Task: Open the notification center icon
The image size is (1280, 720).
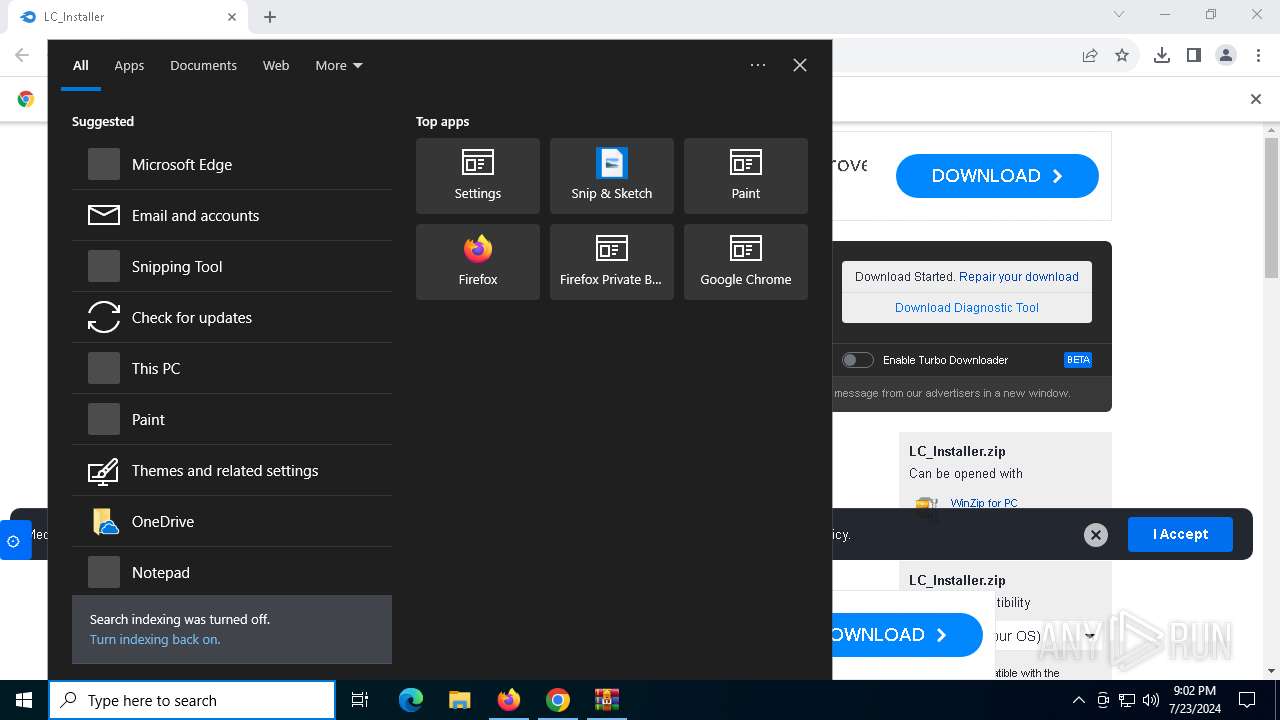Action: point(1247,700)
